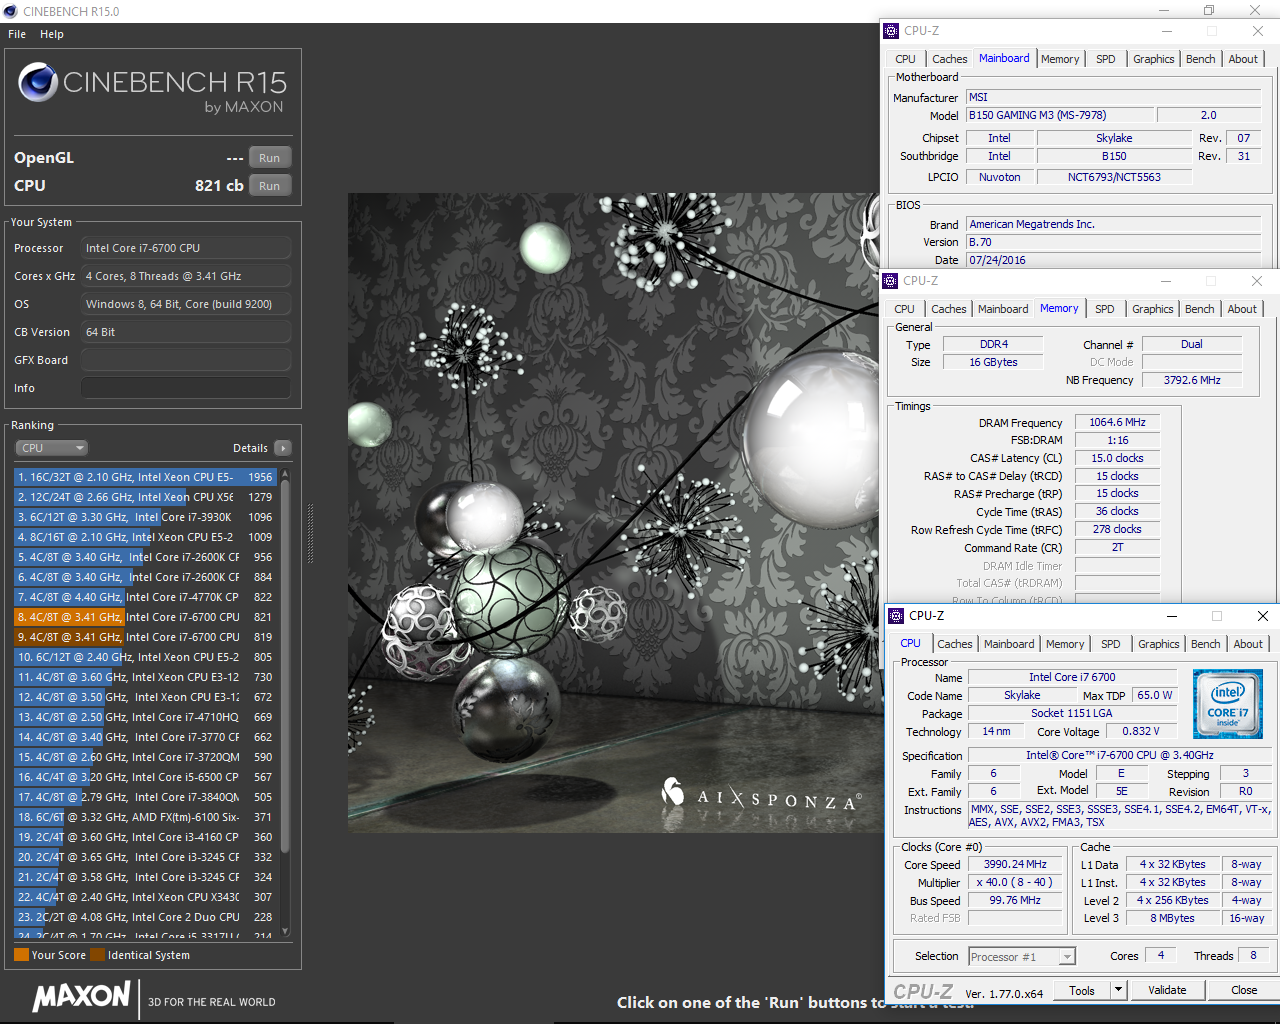Click the Multiplier x 40.0 value
This screenshot has width=1280, height=1024.
click(x=1015, y=883)
